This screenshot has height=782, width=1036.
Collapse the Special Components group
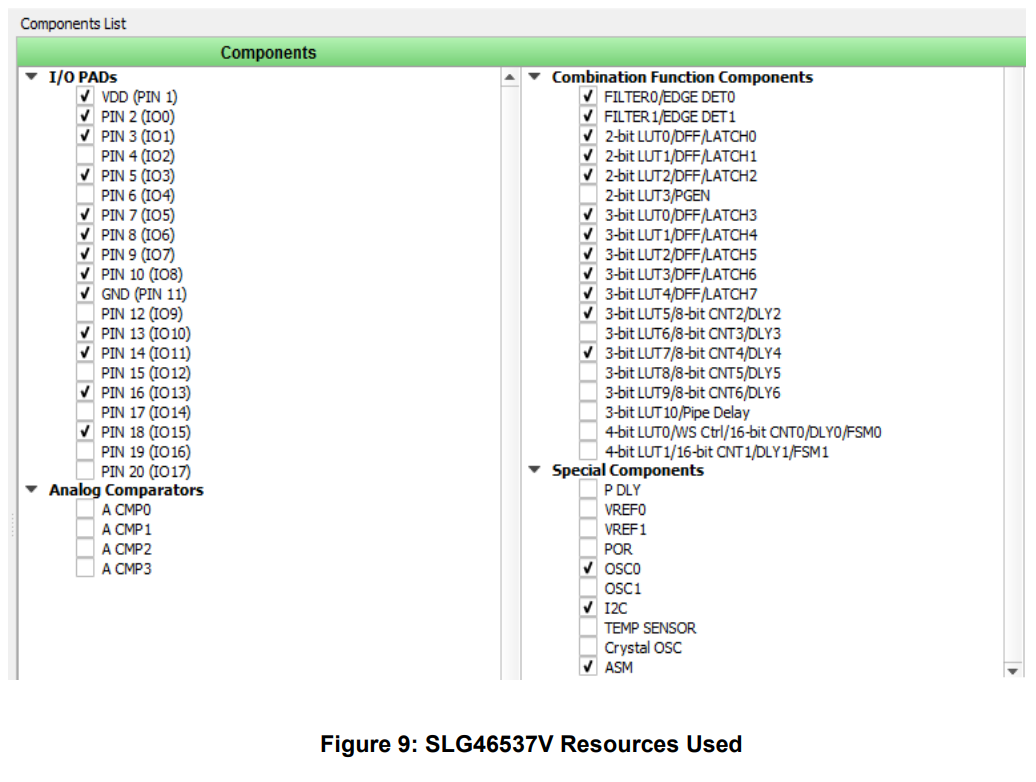(535, 470)
